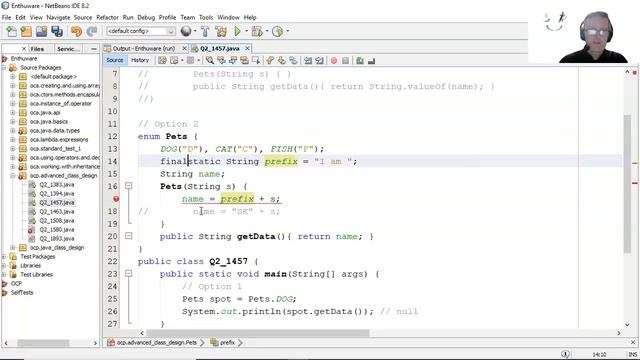Viewport: 640px width, 360px height.
Task: Click the Shift Line Left icon
Action: click(x=308, y=60)
